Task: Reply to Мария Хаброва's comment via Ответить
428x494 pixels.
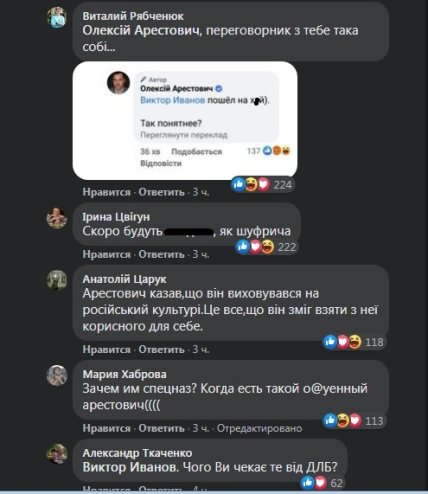Action: point(161,428)
